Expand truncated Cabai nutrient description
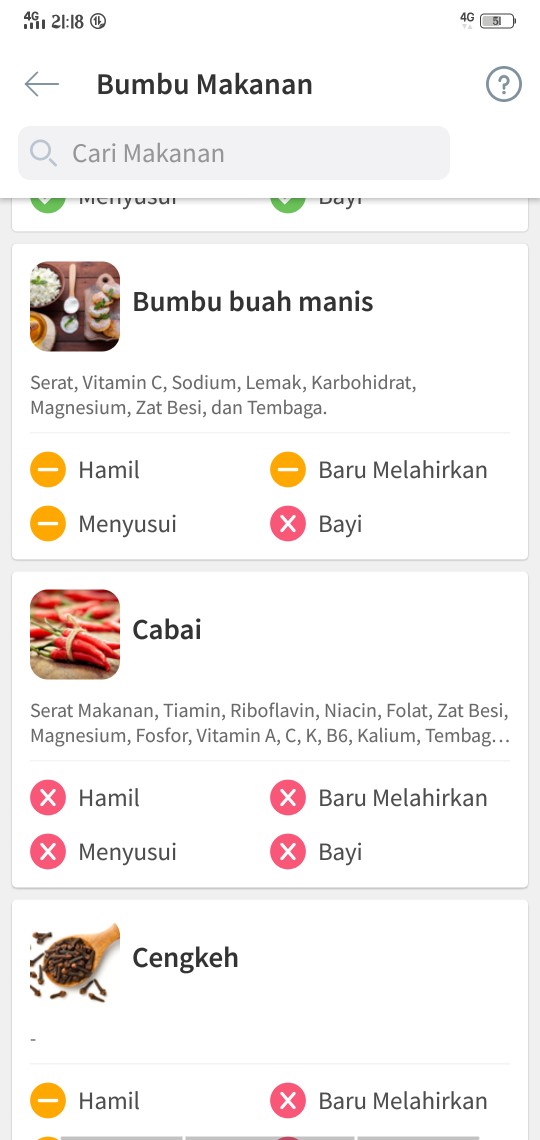The image size is (540, 1140). click(270, 722)
